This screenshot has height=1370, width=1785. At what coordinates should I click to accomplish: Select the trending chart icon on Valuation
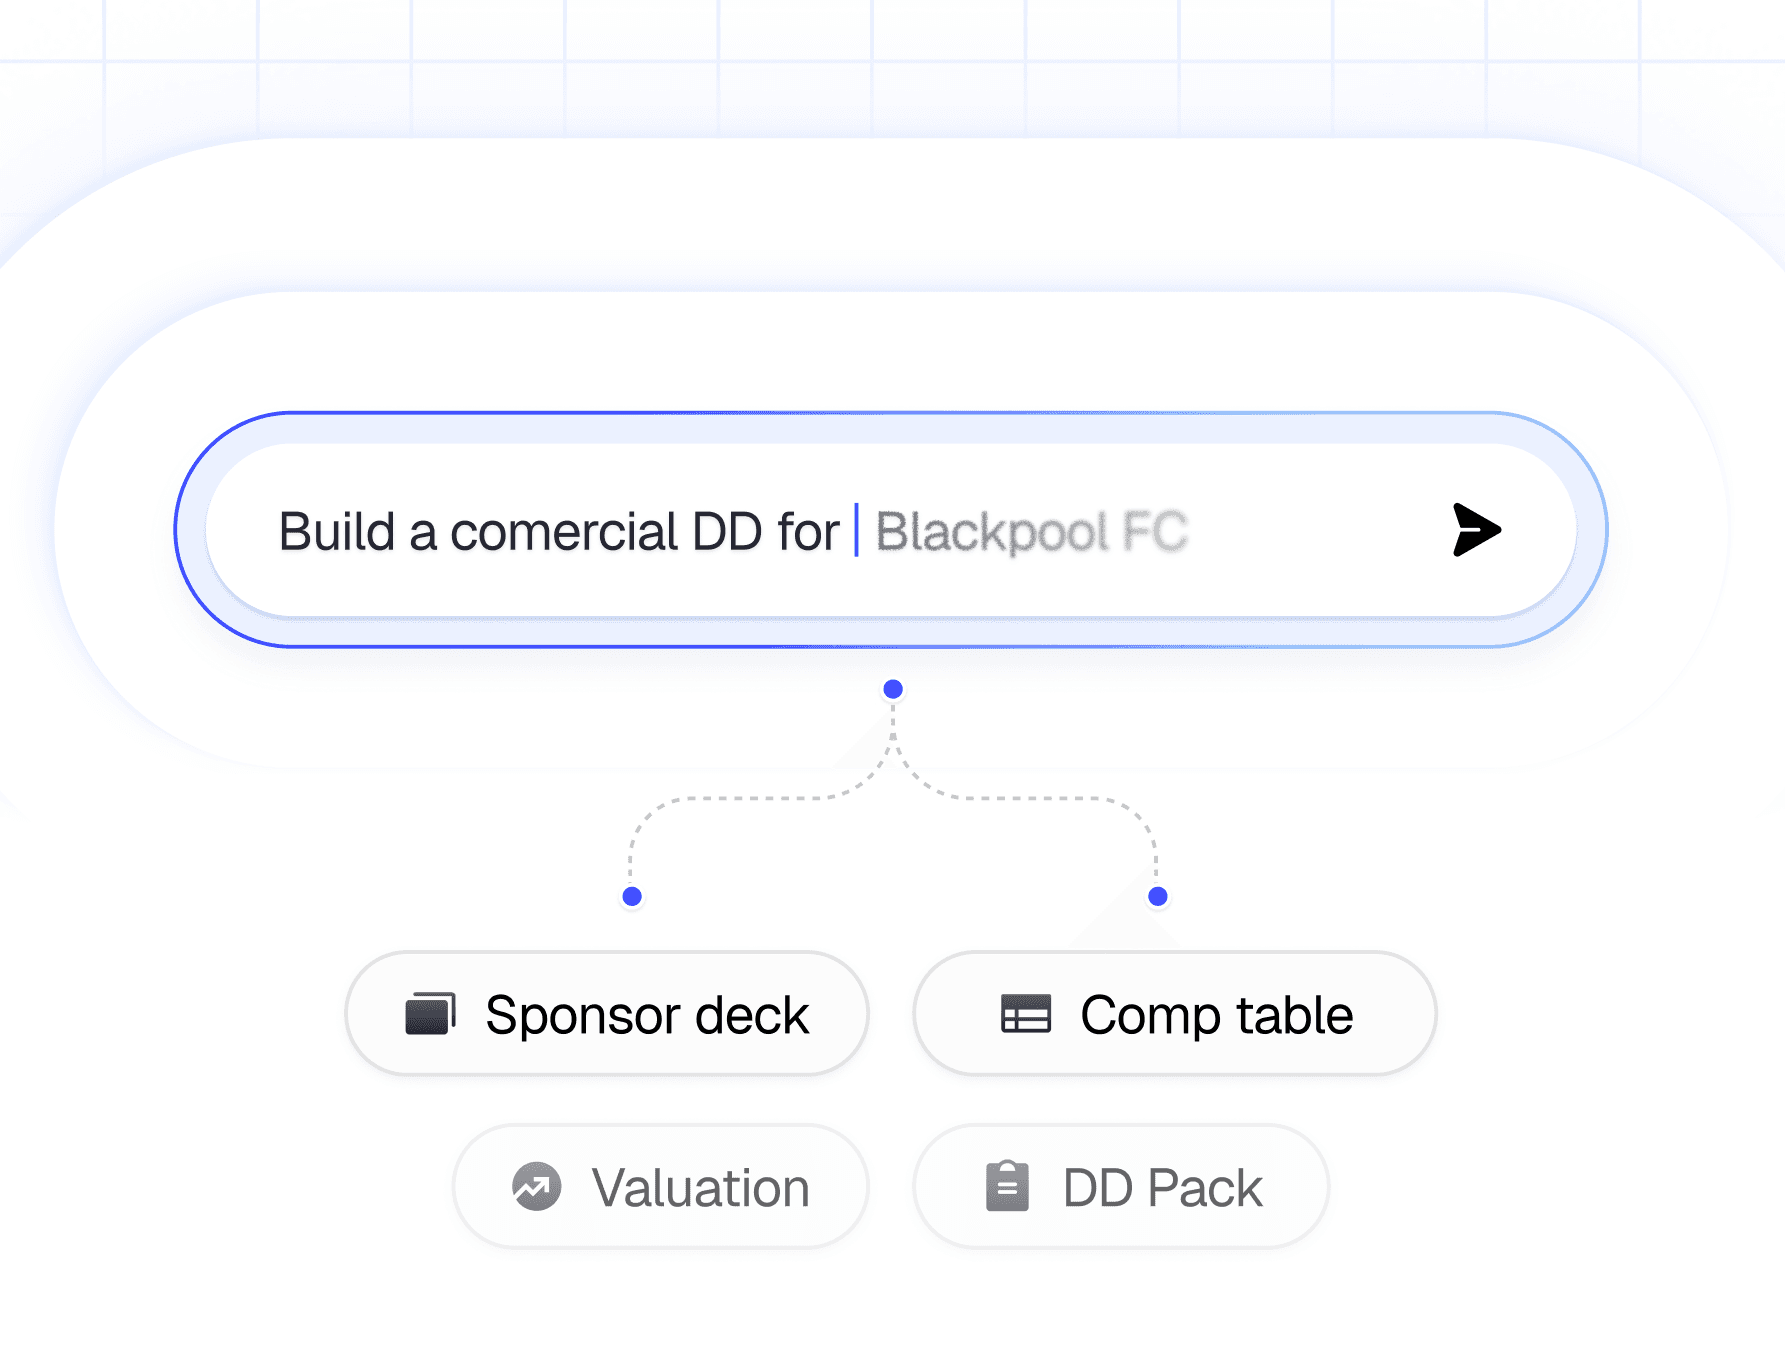click(537, 1186)
